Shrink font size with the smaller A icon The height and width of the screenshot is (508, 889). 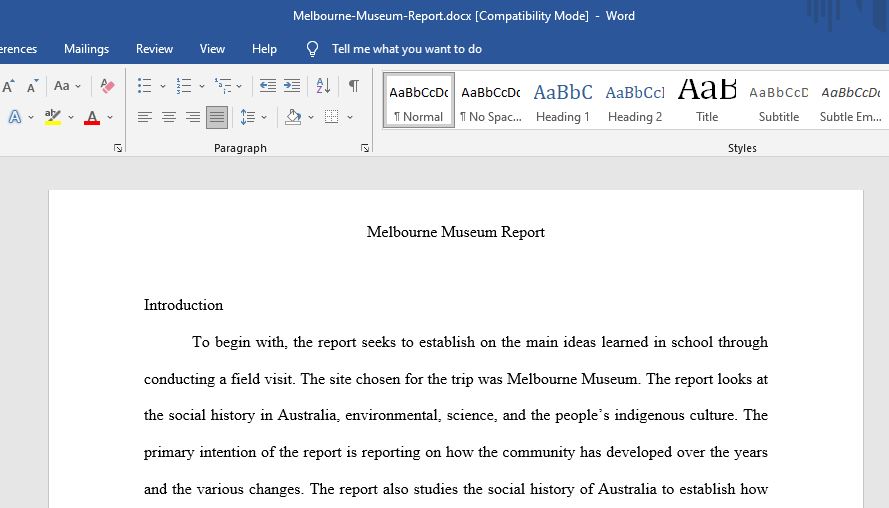click(32, 86)
